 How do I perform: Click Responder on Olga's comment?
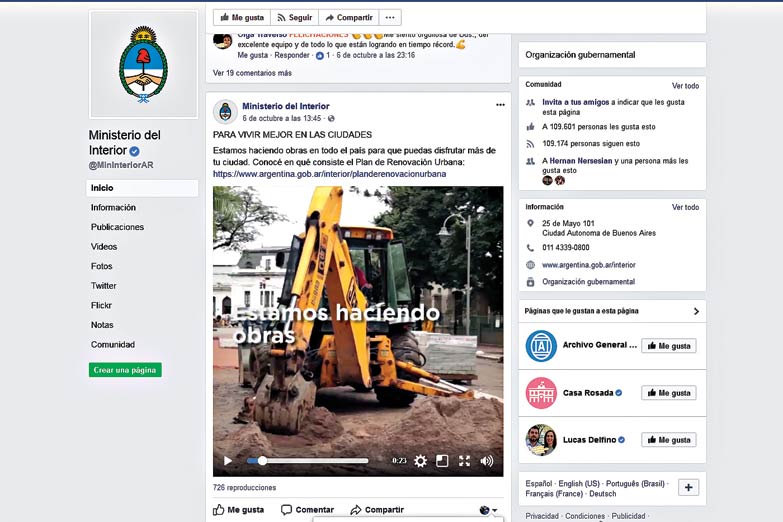[292, 55]
